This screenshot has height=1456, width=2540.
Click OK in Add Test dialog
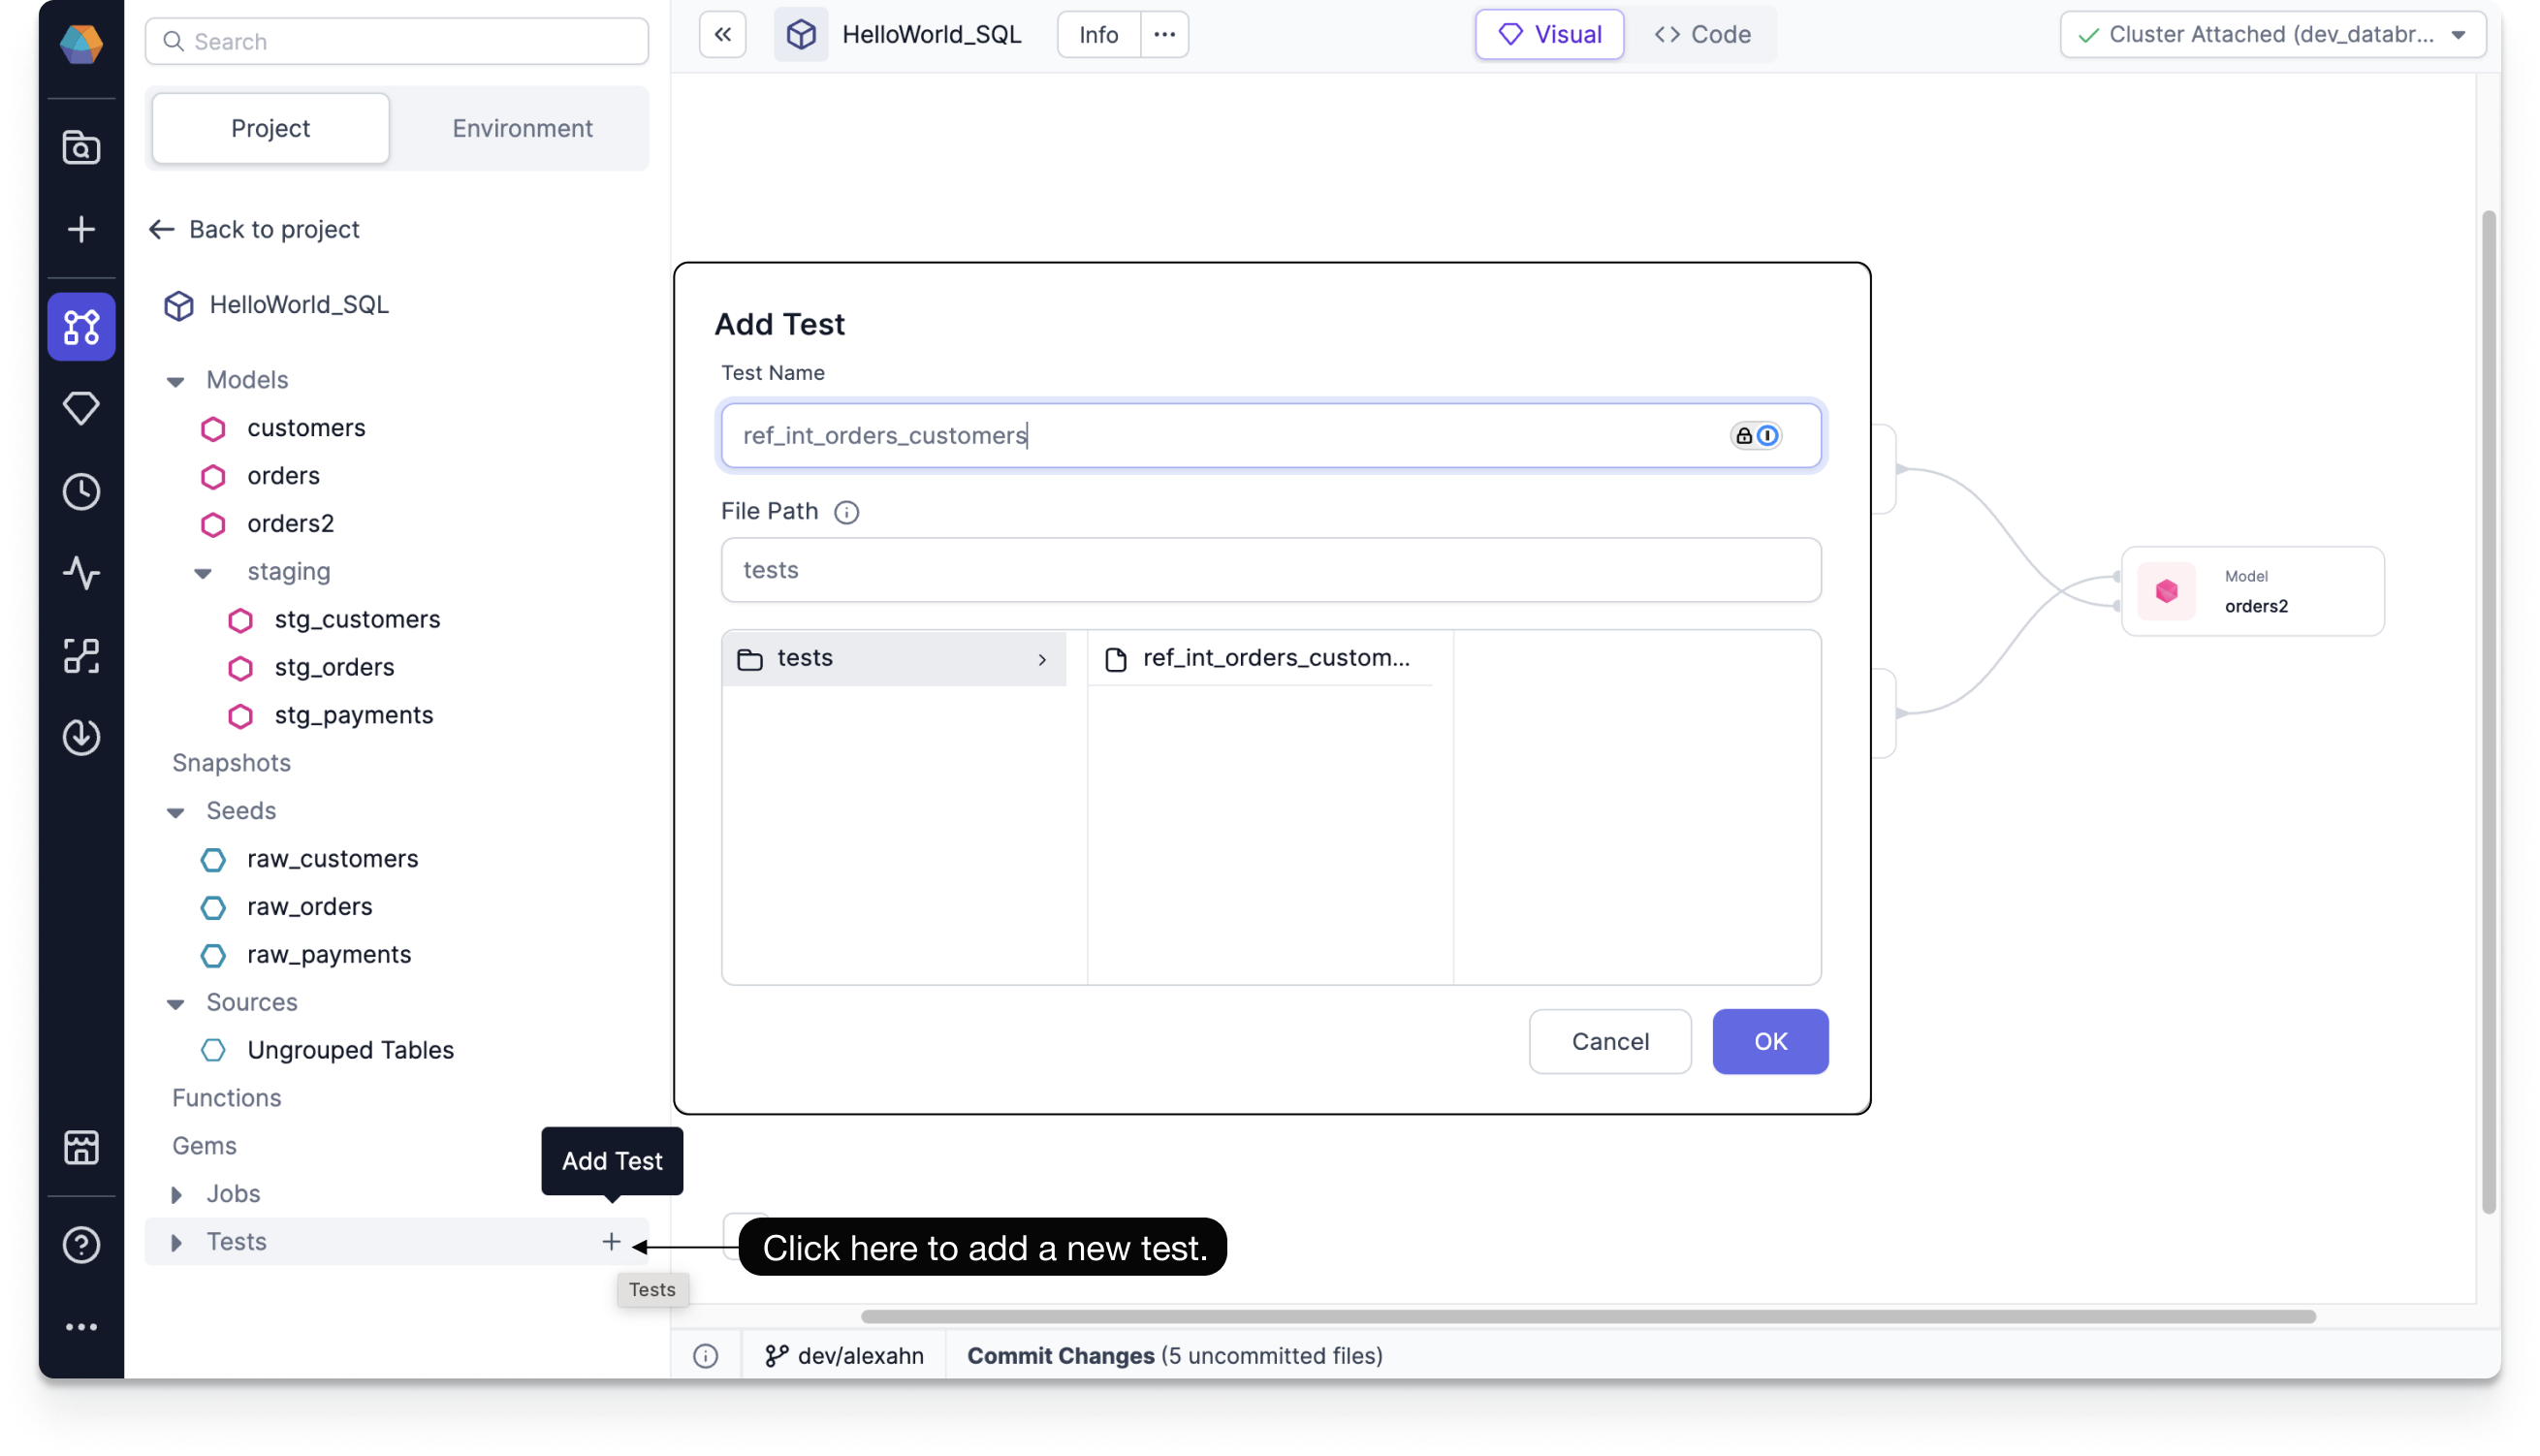(x=1770, y=1042)
